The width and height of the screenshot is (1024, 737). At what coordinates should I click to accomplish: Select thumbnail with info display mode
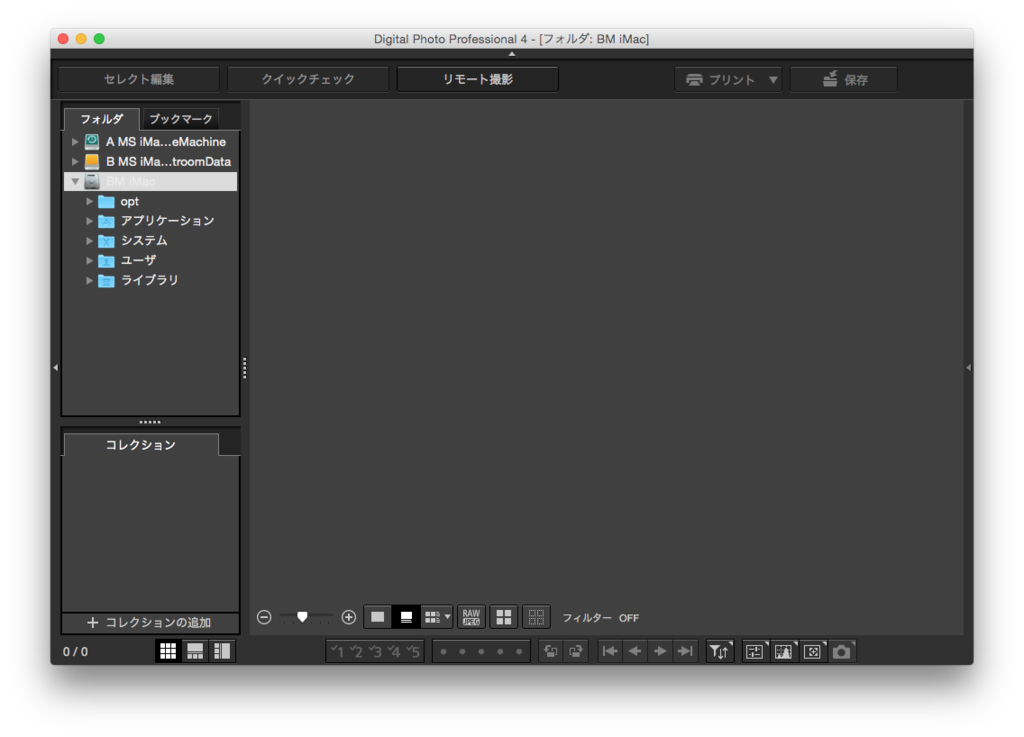pyautogui.click(x=406, y=617)
